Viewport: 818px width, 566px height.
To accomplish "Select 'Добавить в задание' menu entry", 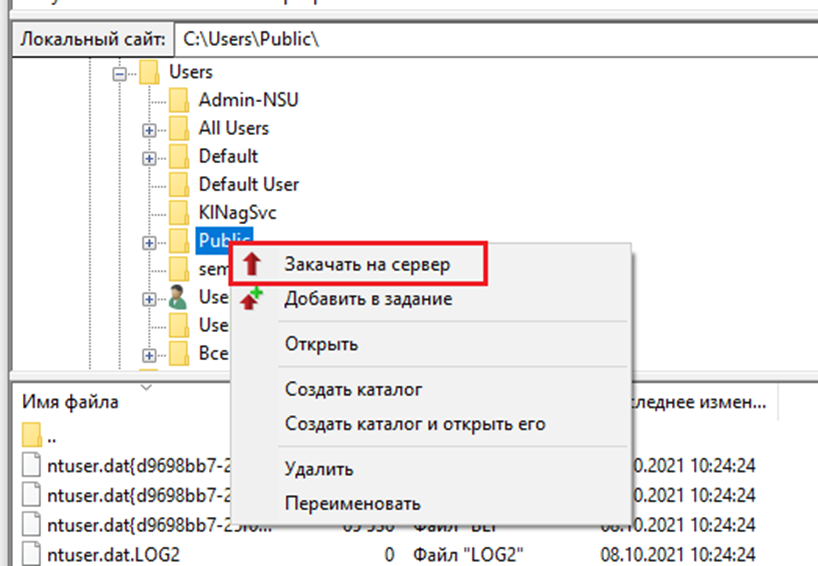I will tap(368, 298).
